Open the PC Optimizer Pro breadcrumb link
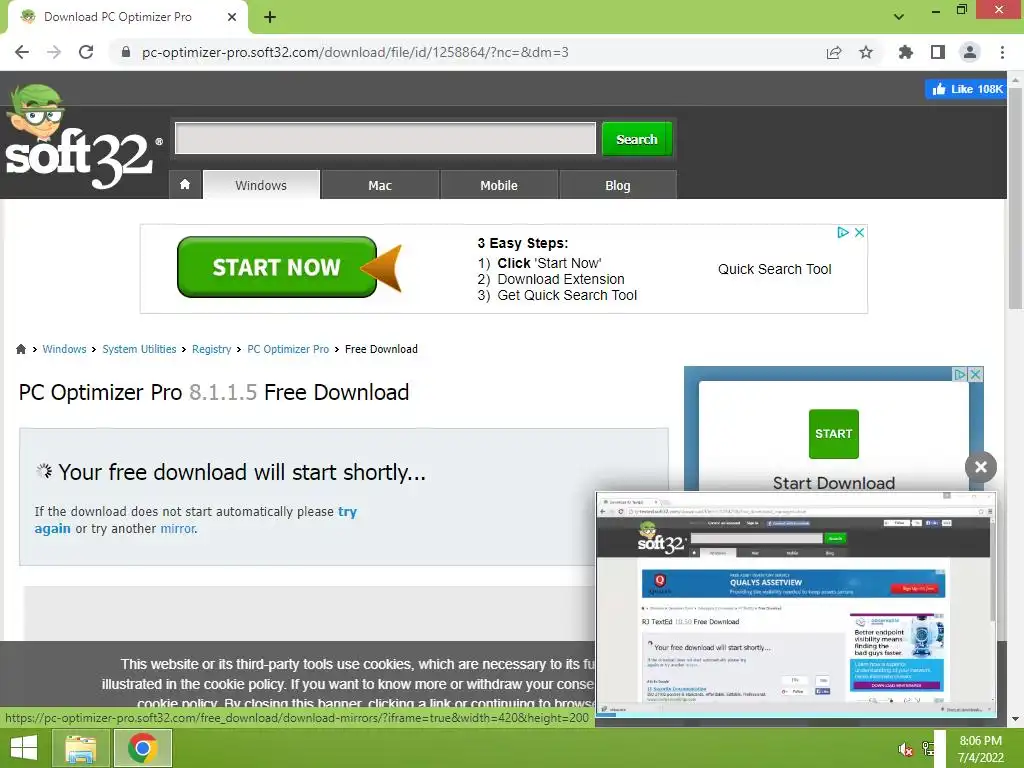Screen dimensions: 1024x768 tap(288, 349)
